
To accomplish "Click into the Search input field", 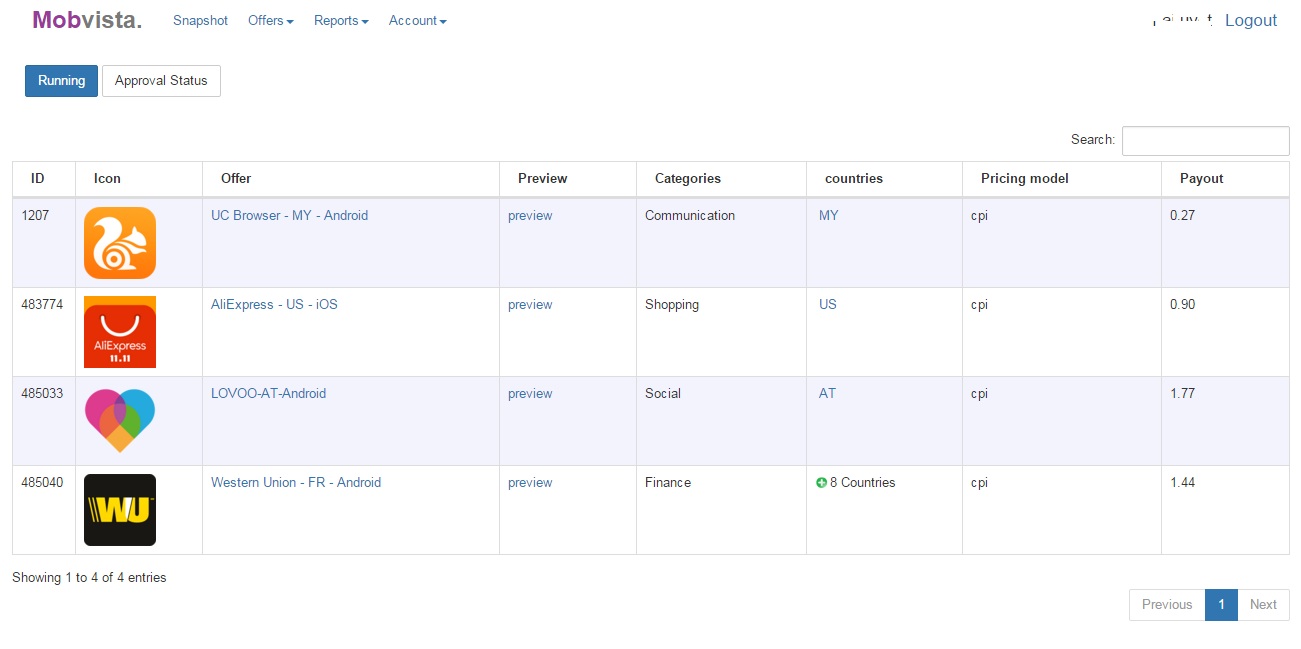I will point(1205,141).
